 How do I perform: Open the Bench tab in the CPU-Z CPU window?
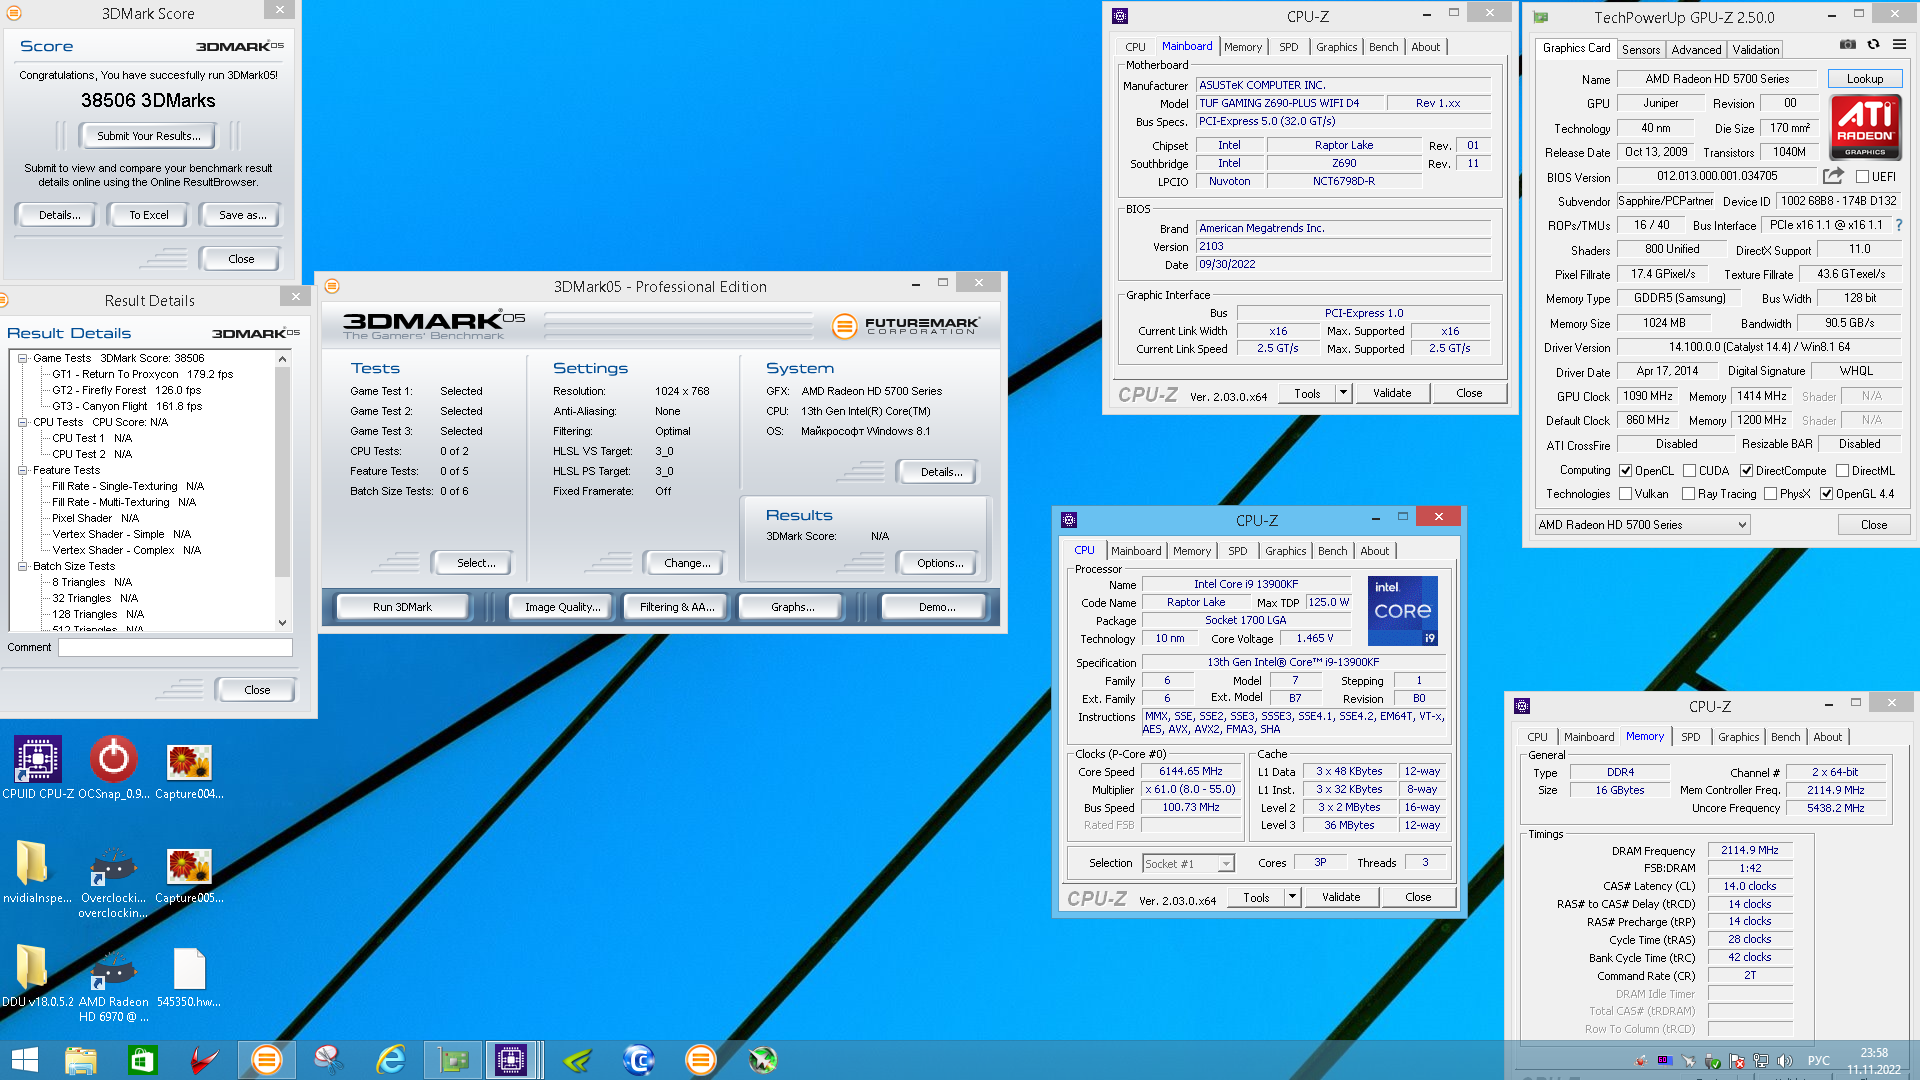coord(1332,551)
